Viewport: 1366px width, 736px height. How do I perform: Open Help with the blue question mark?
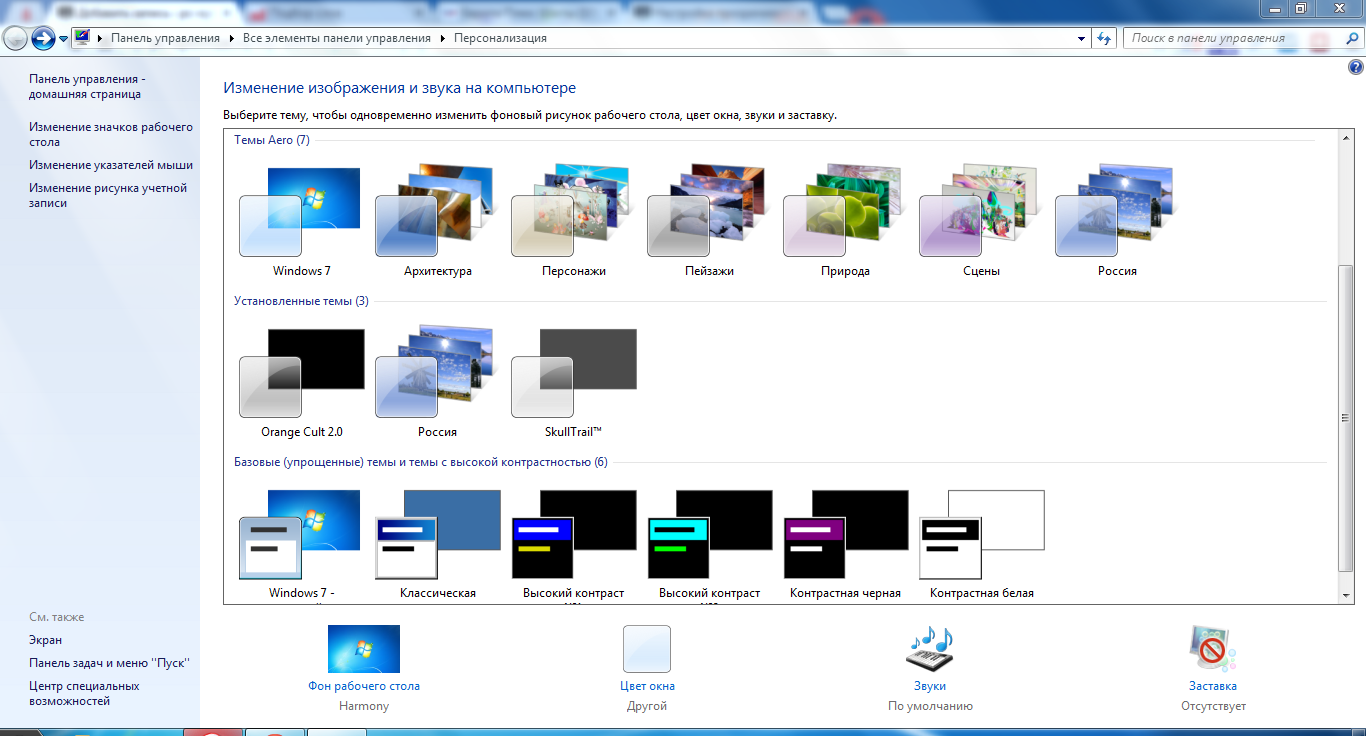(1356, 68)
